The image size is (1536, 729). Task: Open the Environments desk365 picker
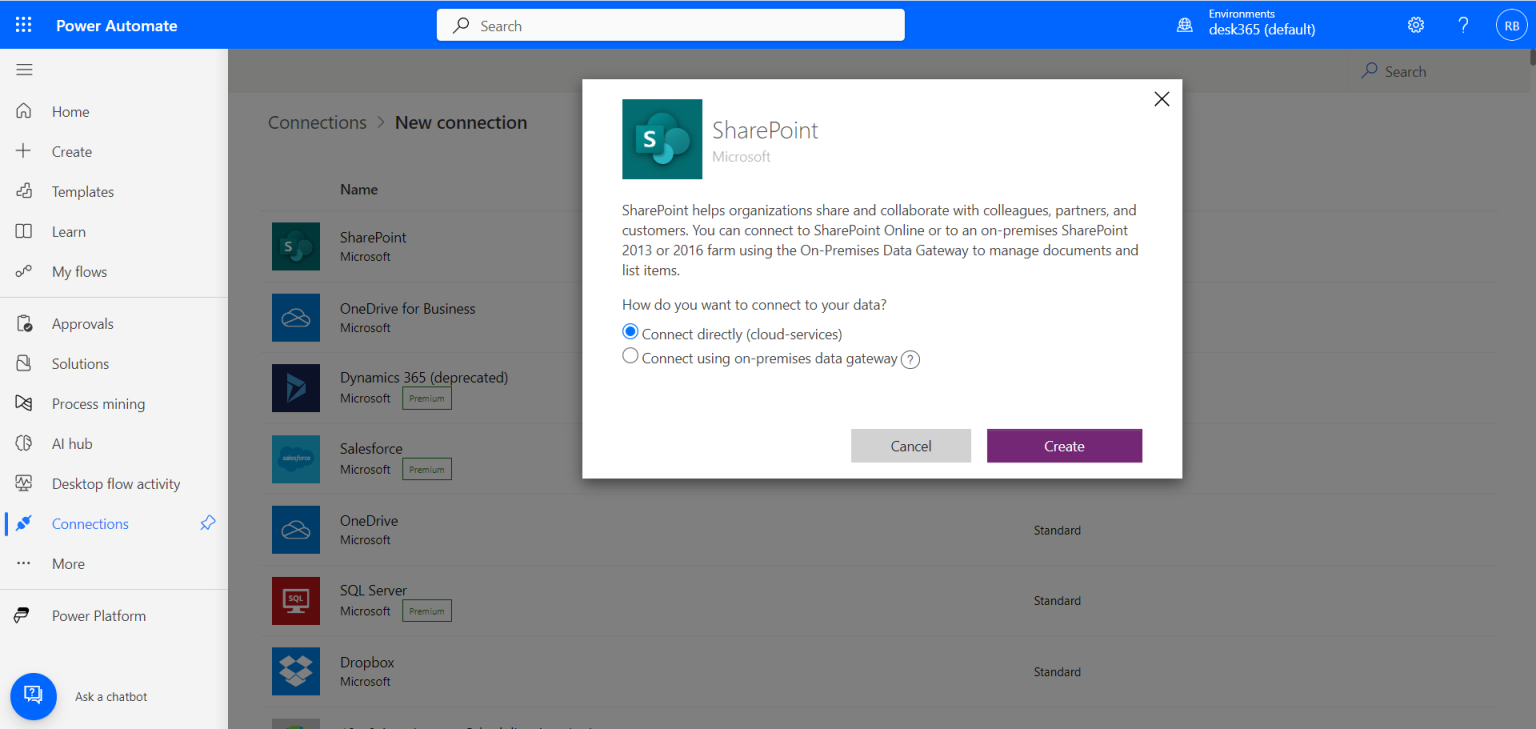pyautogui.click(x=1248, y=23)
